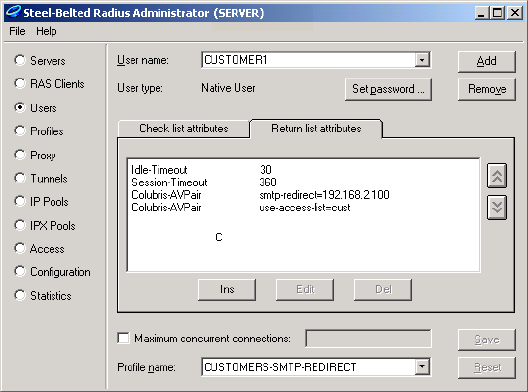Click the Steel-Belted Radius title bar icon
Screen dimensions: 528x392
tap(13, 12)
